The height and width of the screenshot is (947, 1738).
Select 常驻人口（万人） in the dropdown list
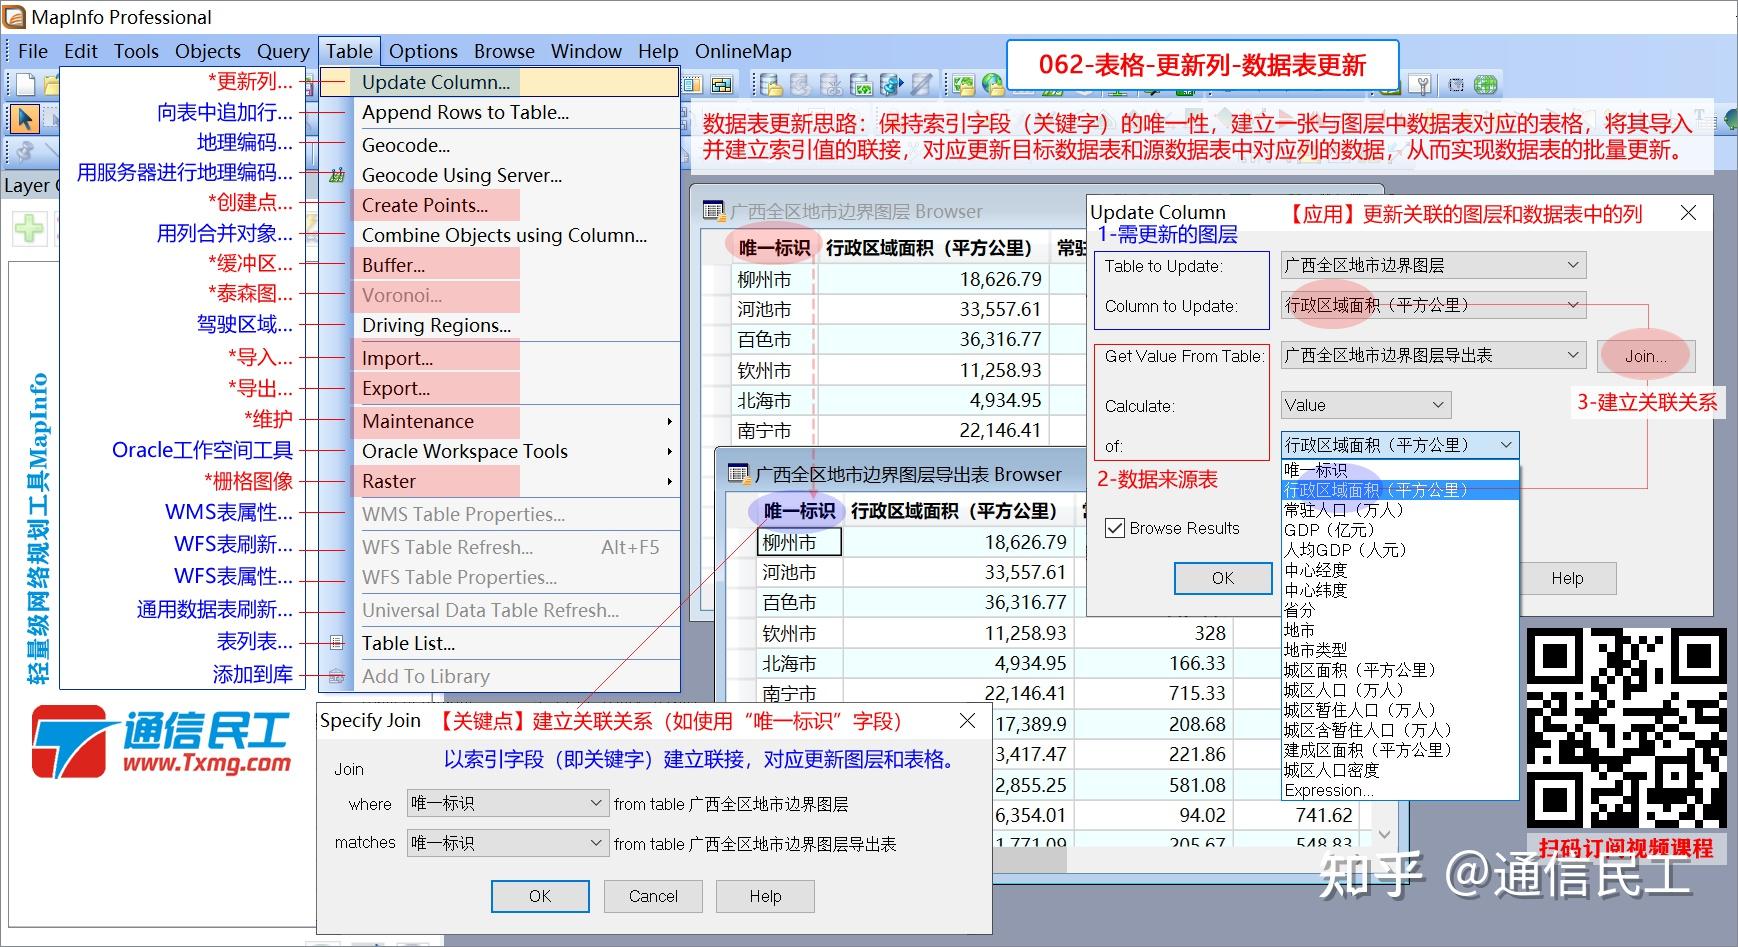pyautogui.click(x=1400, y=510)
